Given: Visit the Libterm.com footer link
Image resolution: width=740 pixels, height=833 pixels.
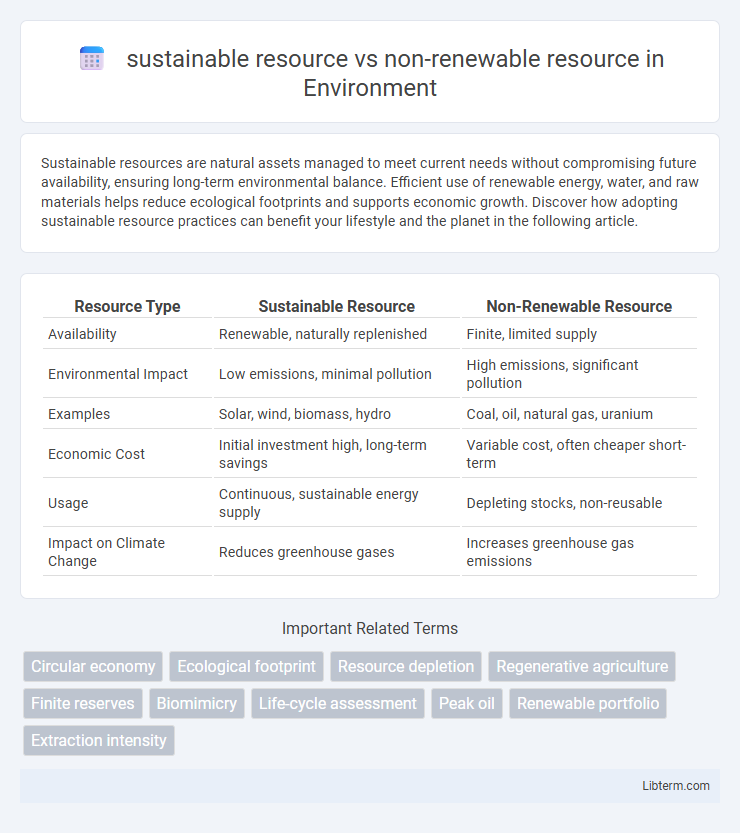Looking at the screenshot, I should click(x=676, y=786).
